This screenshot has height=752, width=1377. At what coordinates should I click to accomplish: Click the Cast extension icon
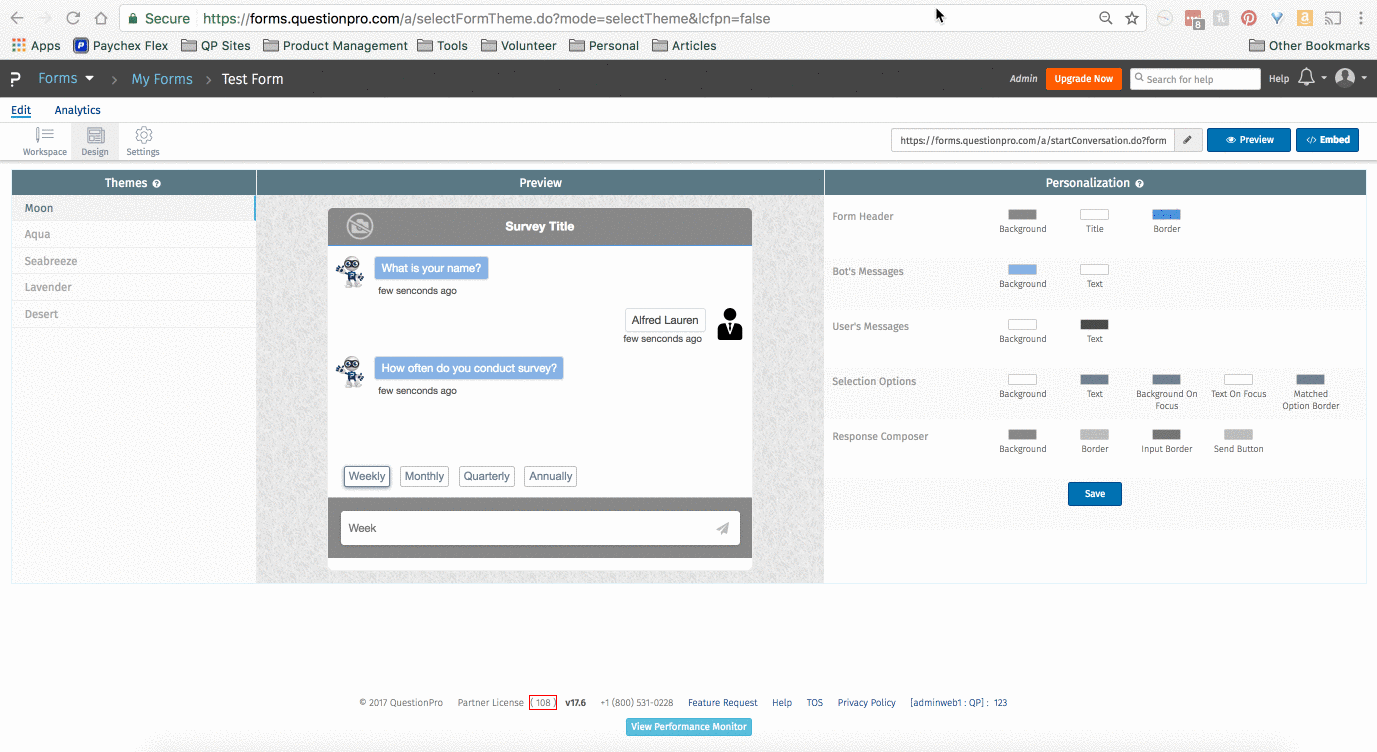pyautogui.click(x=1333, y=18)
